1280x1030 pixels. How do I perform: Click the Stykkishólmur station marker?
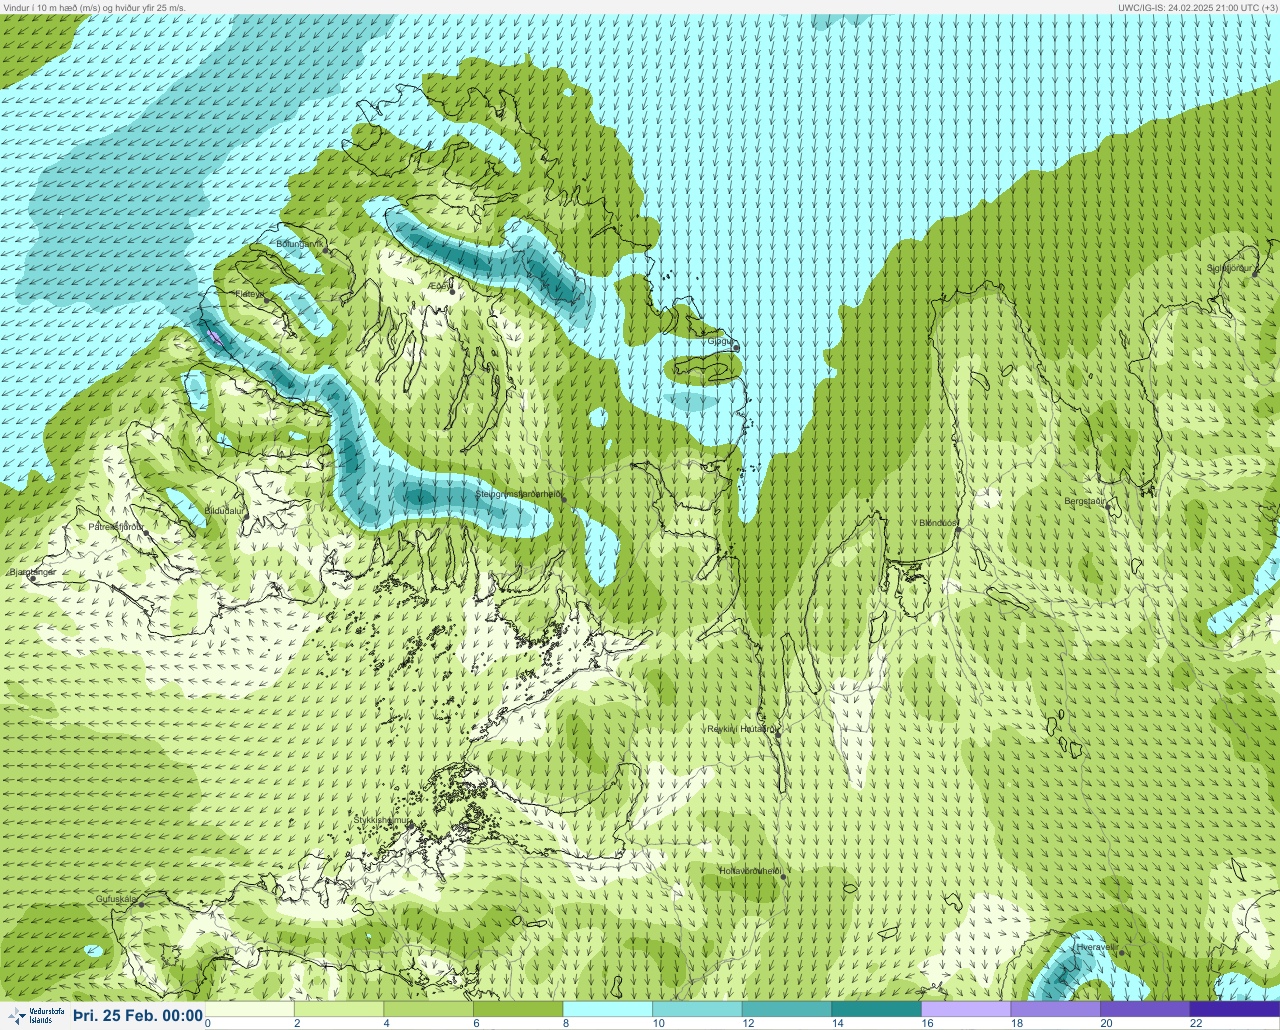[409, 826]
